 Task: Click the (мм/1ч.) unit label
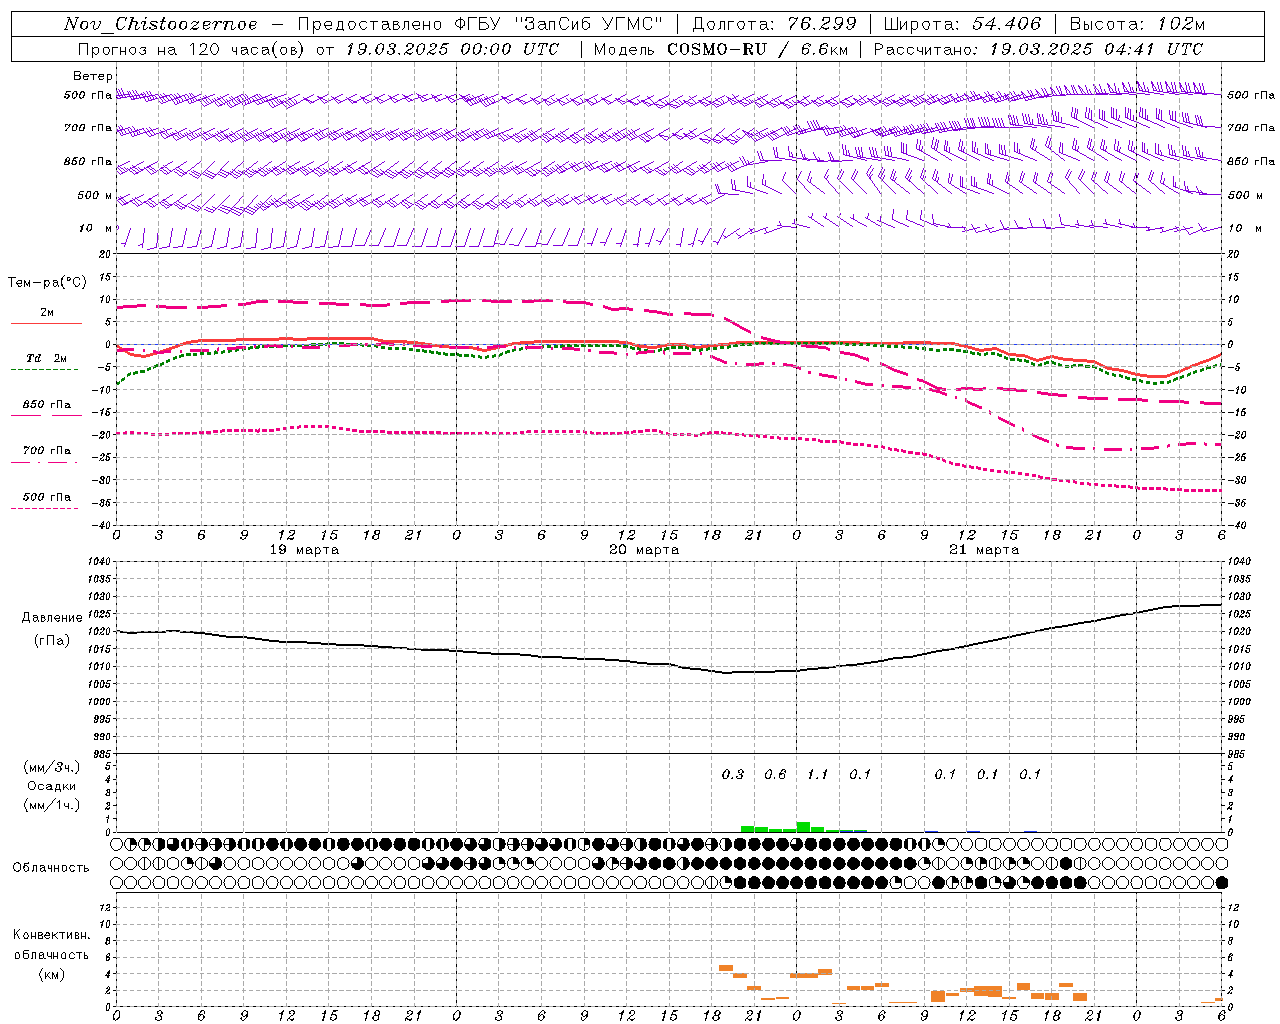tap(52, 805)
